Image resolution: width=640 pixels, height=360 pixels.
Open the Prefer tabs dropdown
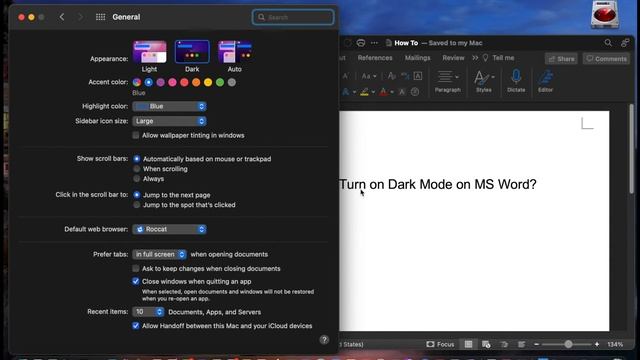click(x=159, y=254)
